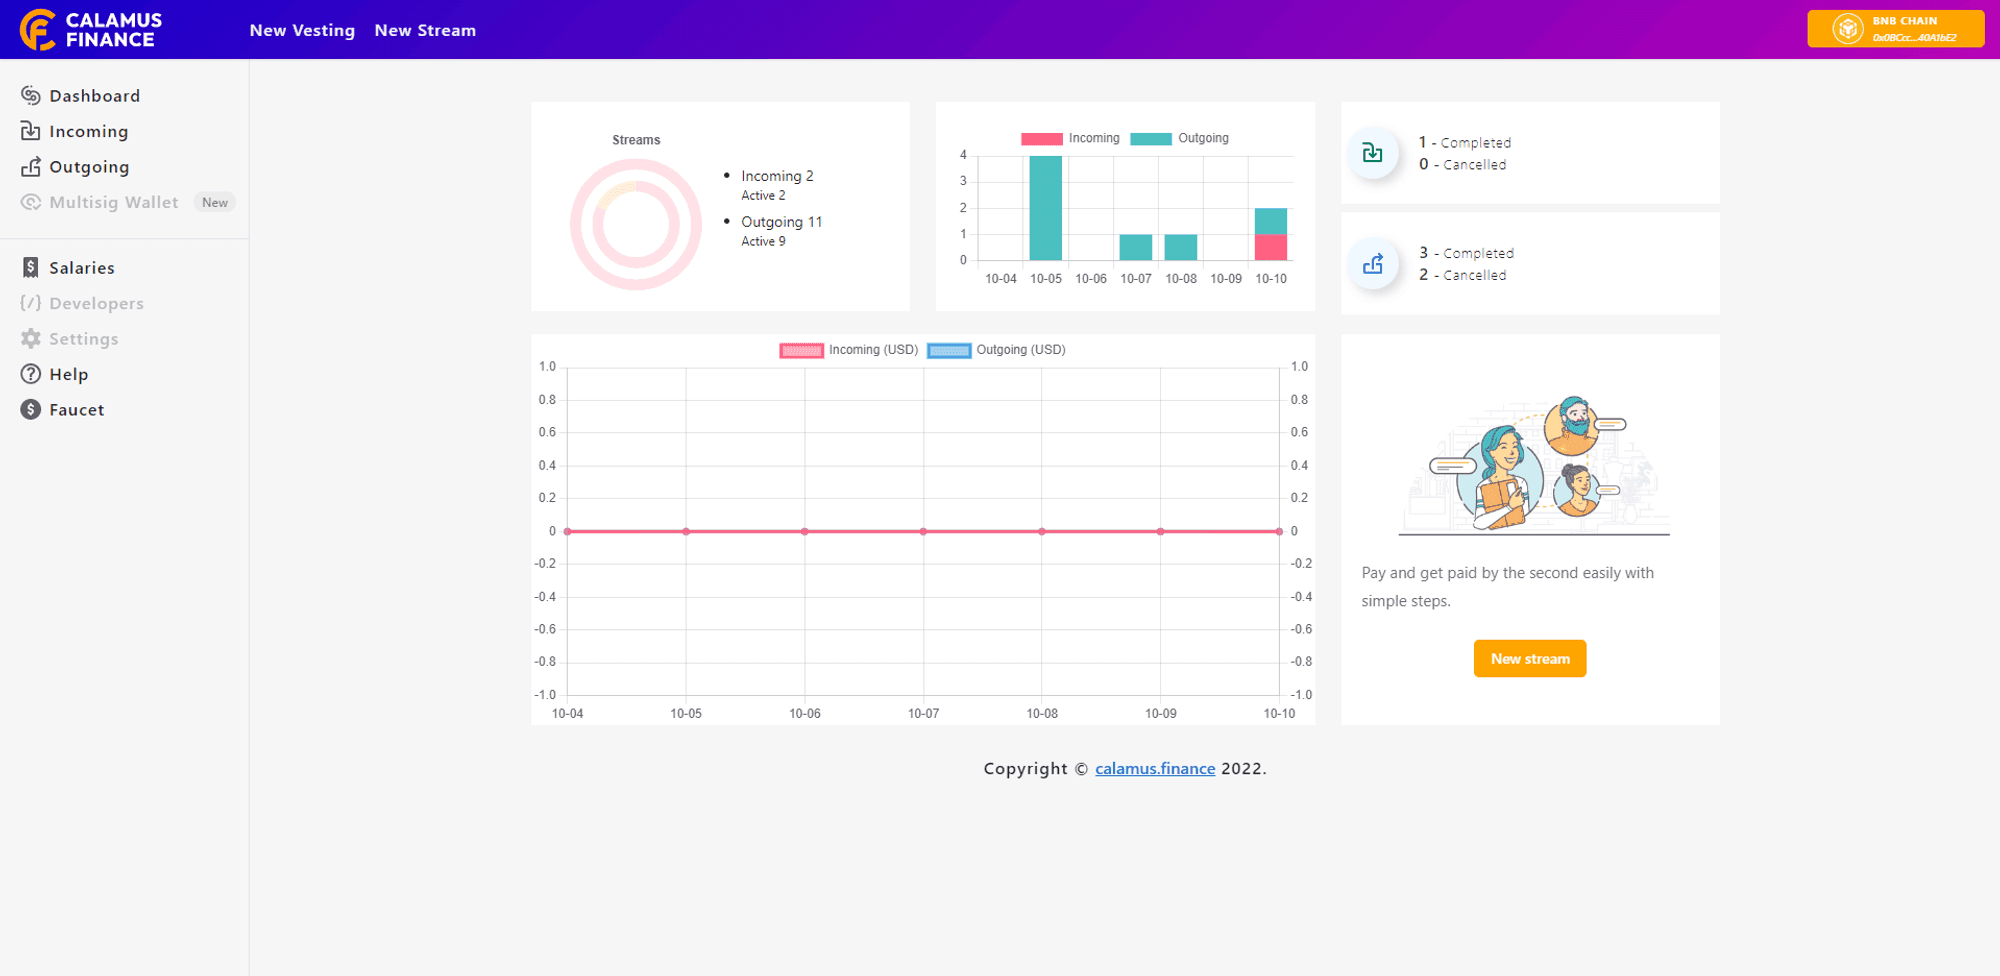Open Developers in the sidebar
Screen dimensions: 2000x976
97,303
